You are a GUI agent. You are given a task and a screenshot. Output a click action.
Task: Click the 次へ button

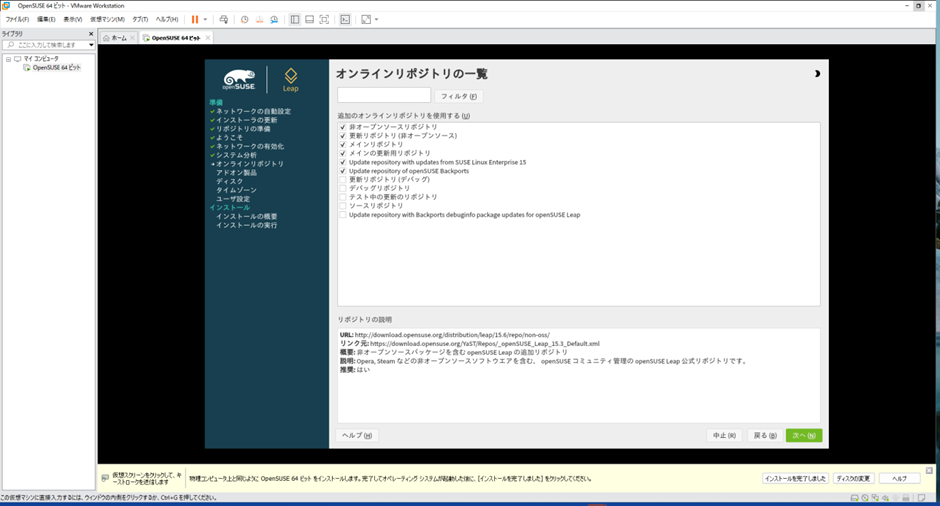point(803,435)
